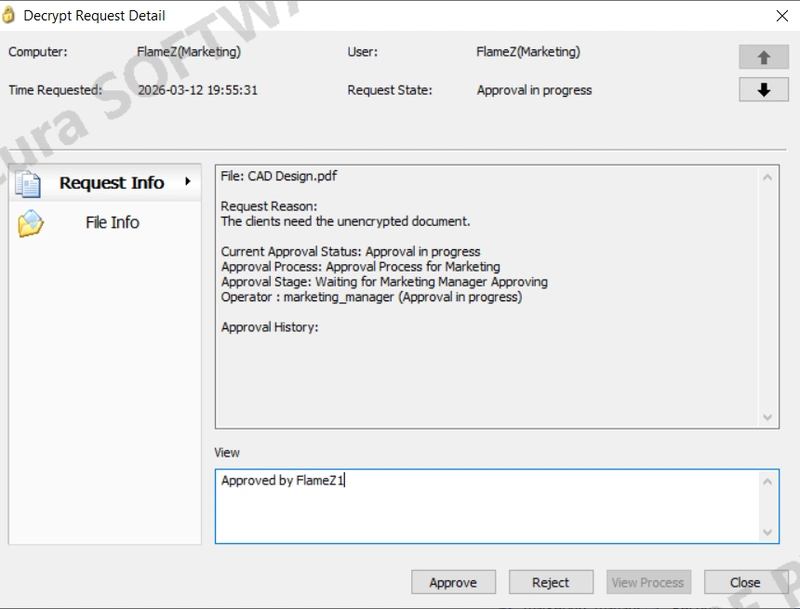This screenshot has height=609, width=800.
Task: Click the User value FlameZ(Marketing)
Action: pos(528,52)
